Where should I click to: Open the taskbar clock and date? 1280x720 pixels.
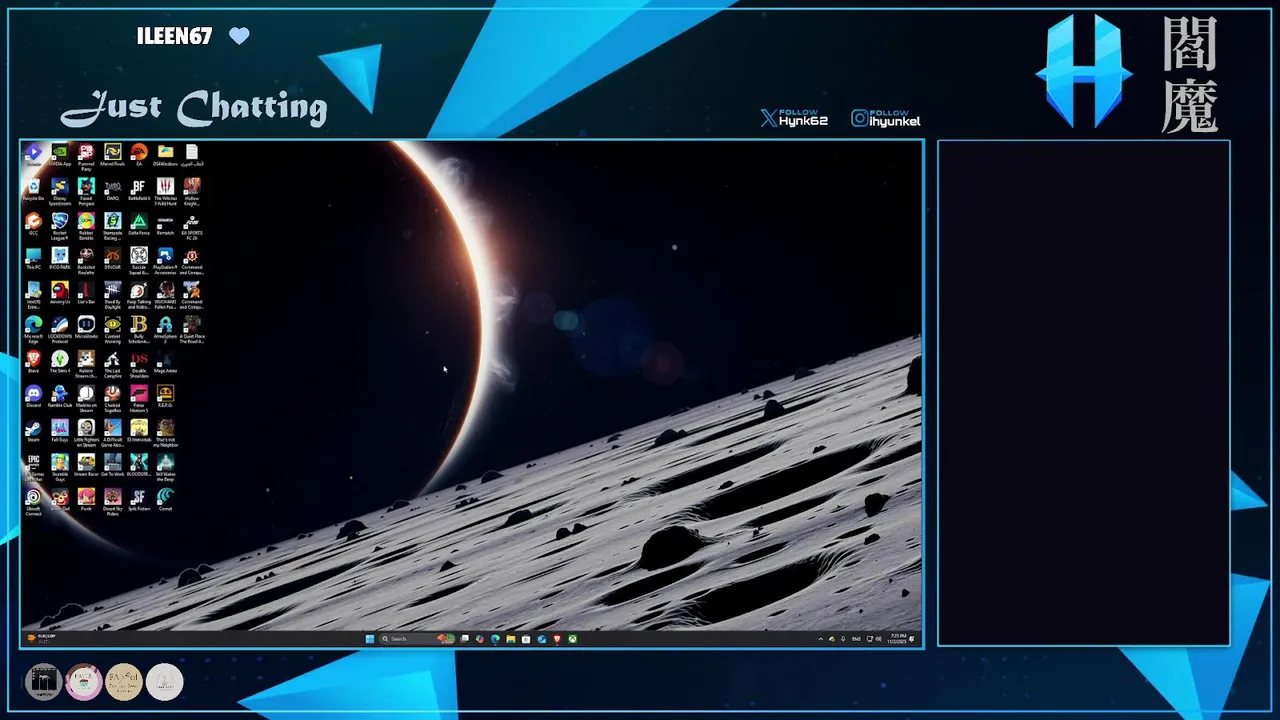coord(897,639)
